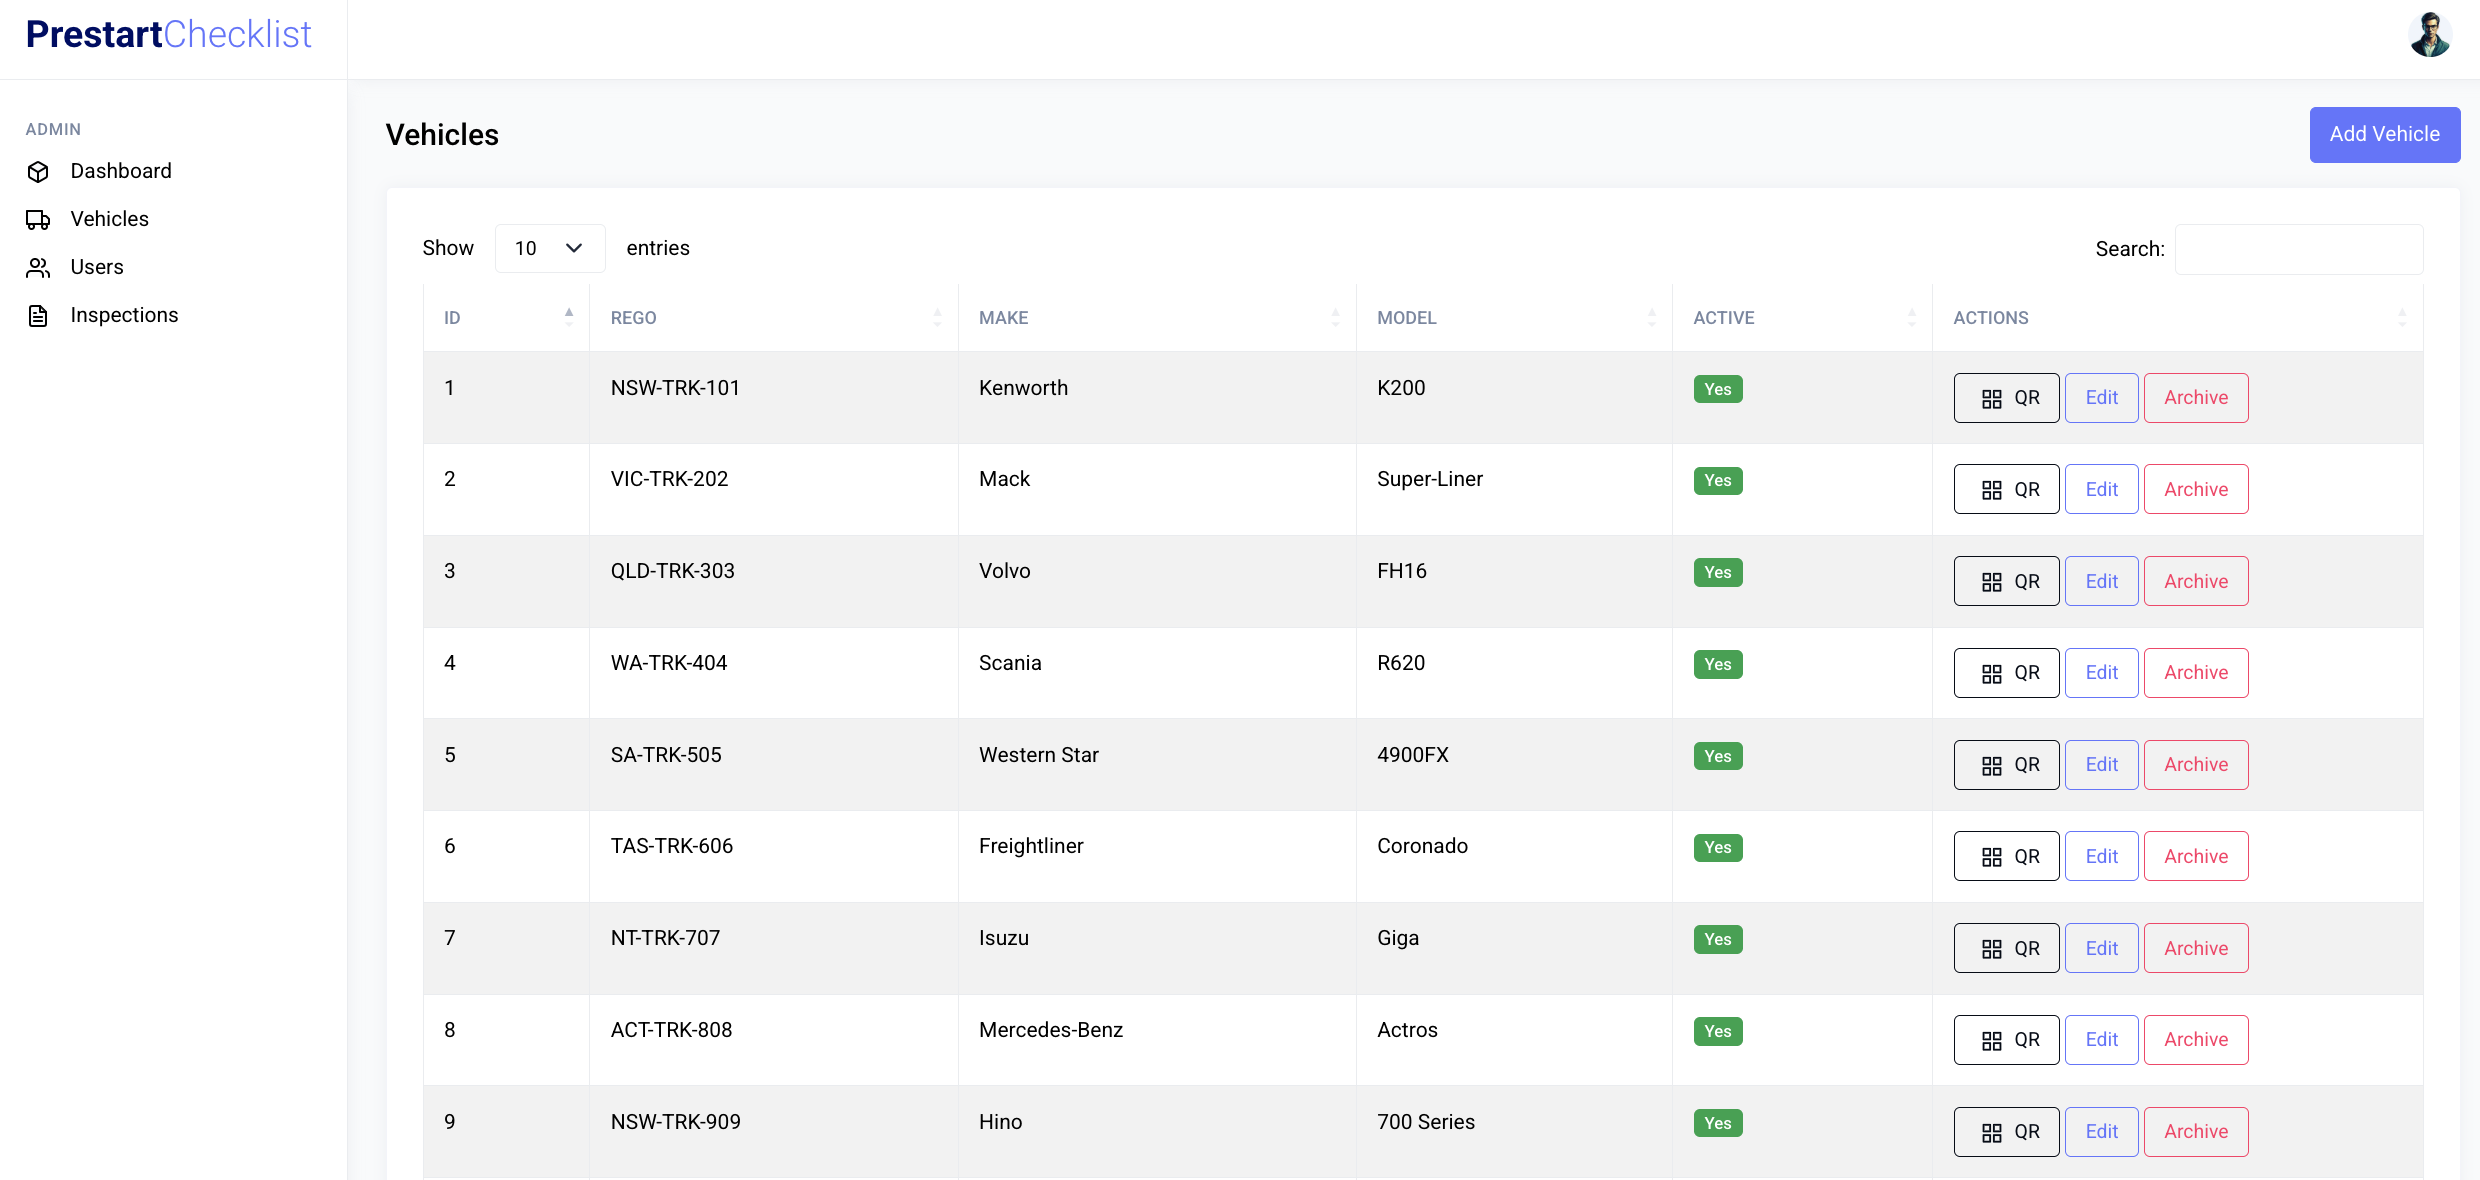
Task: Click the Dashboard cube icon in sidebar
Action: click(x=38, y=172)
